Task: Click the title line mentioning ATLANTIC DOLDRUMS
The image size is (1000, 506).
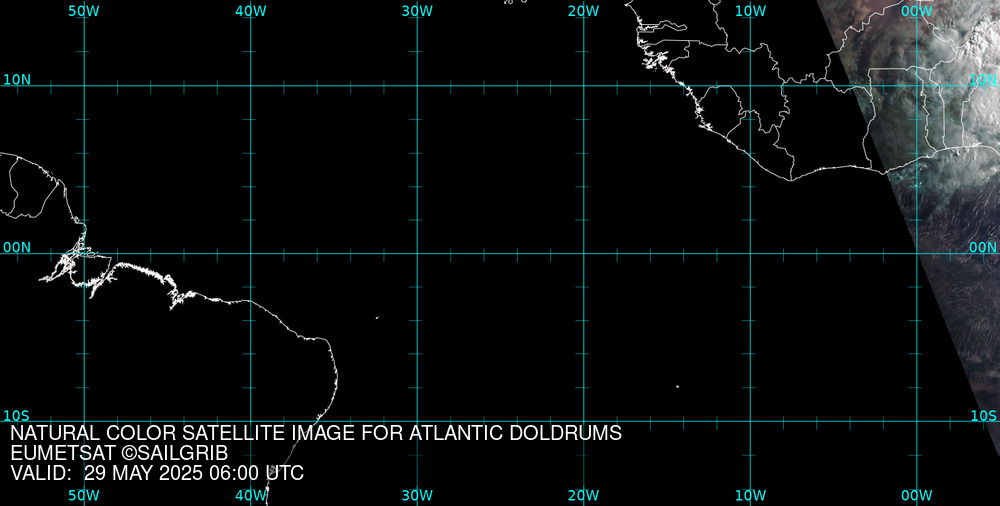Action: pos(316,433)
